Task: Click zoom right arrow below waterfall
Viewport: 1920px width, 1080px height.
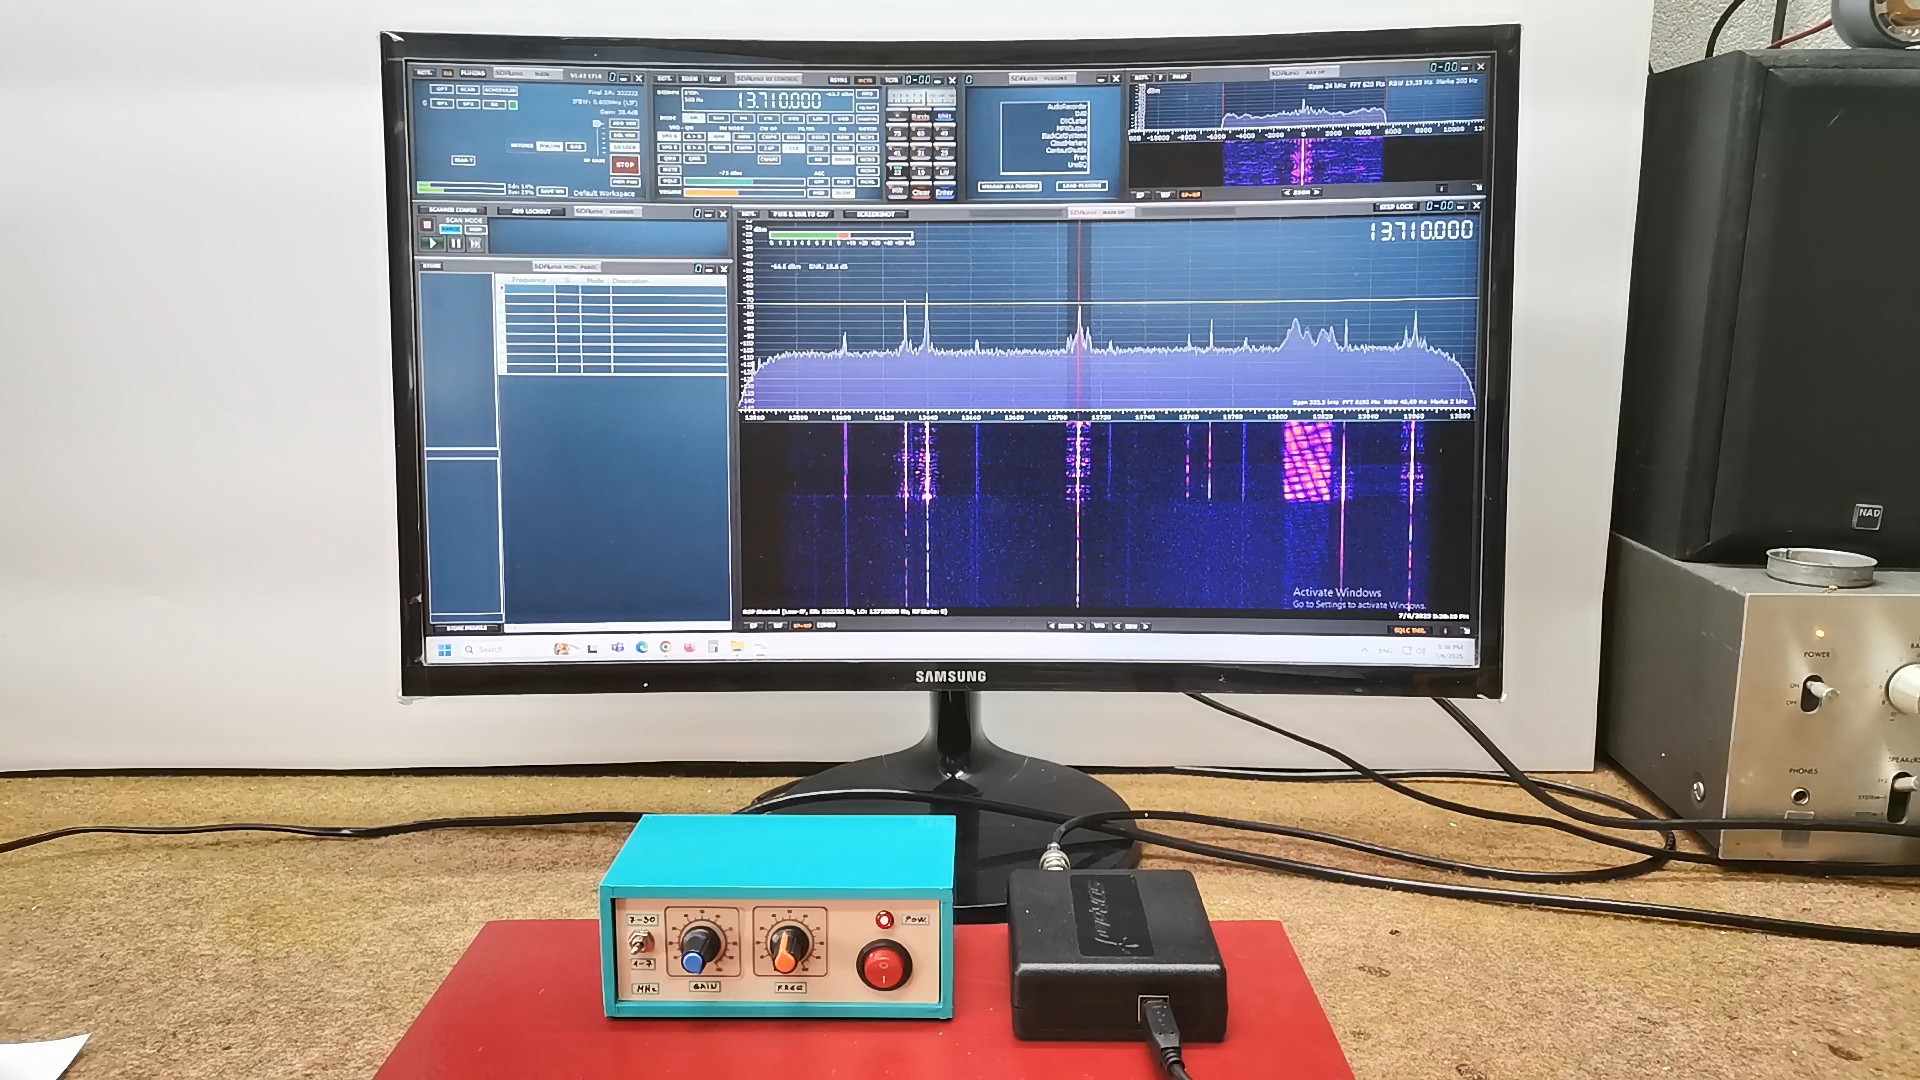Action: [x=1082, y=626]
